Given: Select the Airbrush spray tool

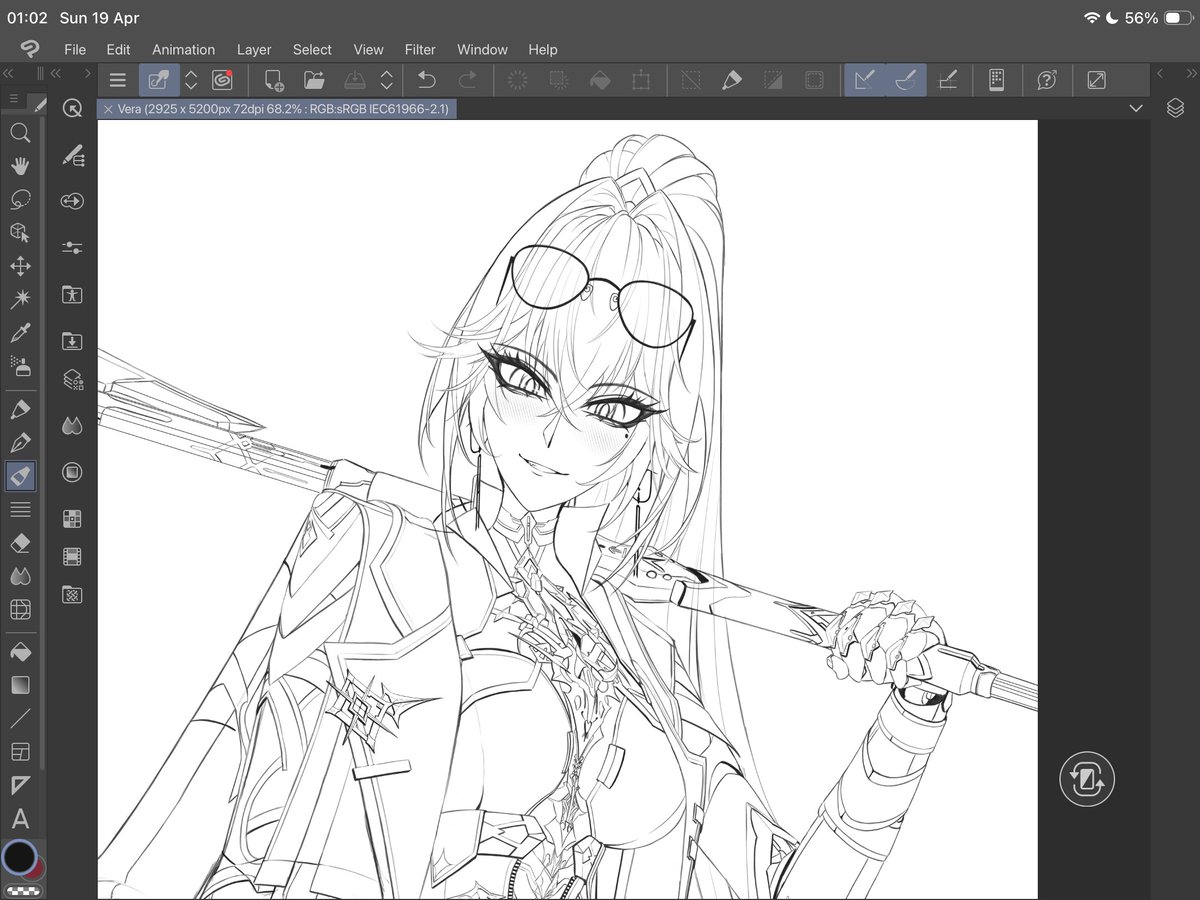Looking at the screenshot, I should point(20,366).
